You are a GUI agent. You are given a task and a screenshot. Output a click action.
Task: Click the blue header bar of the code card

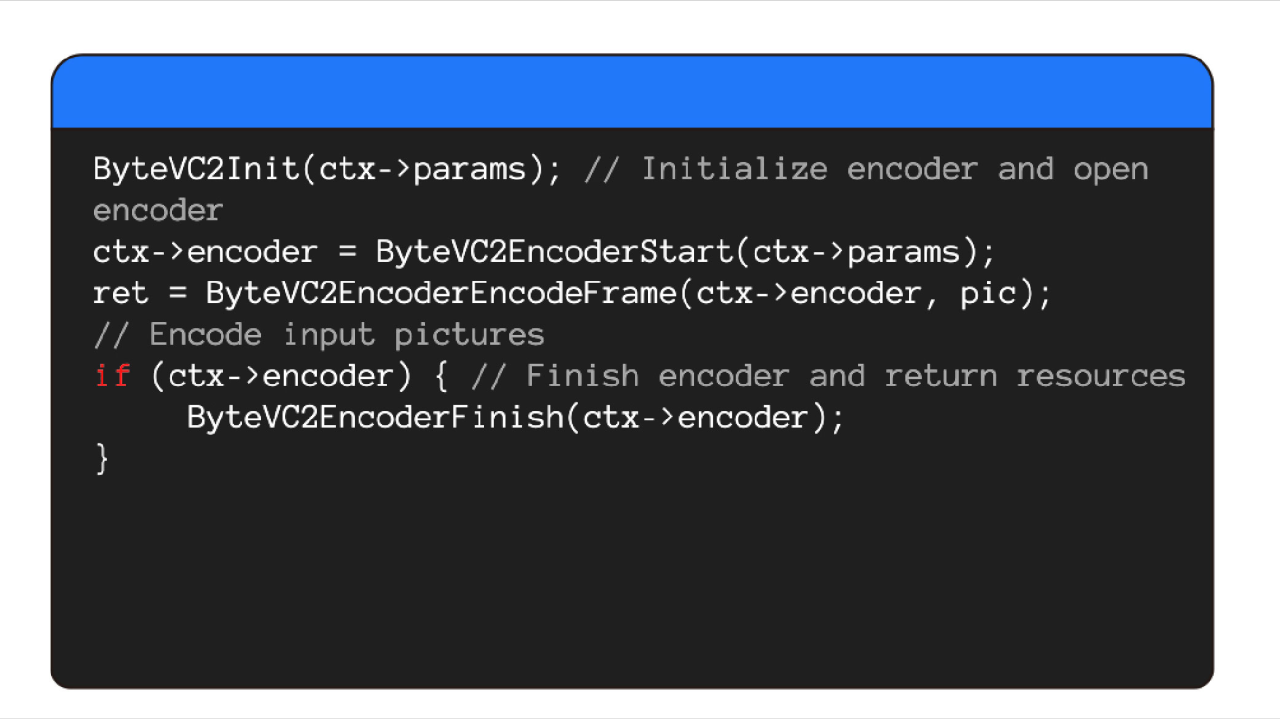(x=632, y=92)
